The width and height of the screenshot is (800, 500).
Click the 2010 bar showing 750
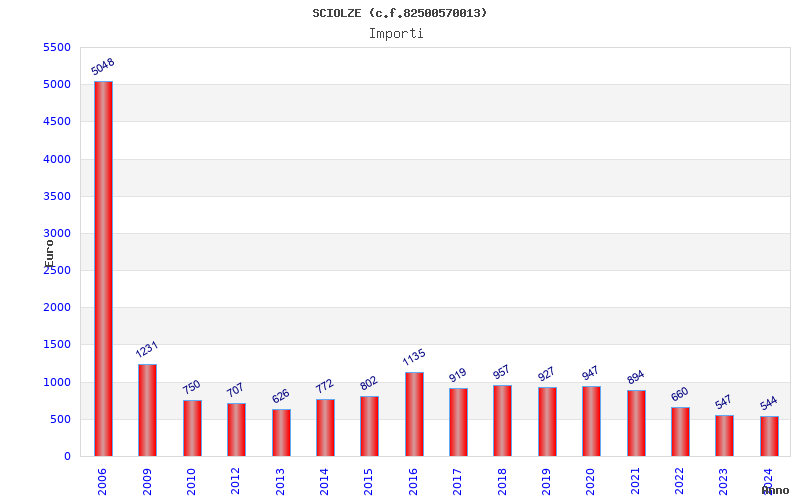[192, 429]
